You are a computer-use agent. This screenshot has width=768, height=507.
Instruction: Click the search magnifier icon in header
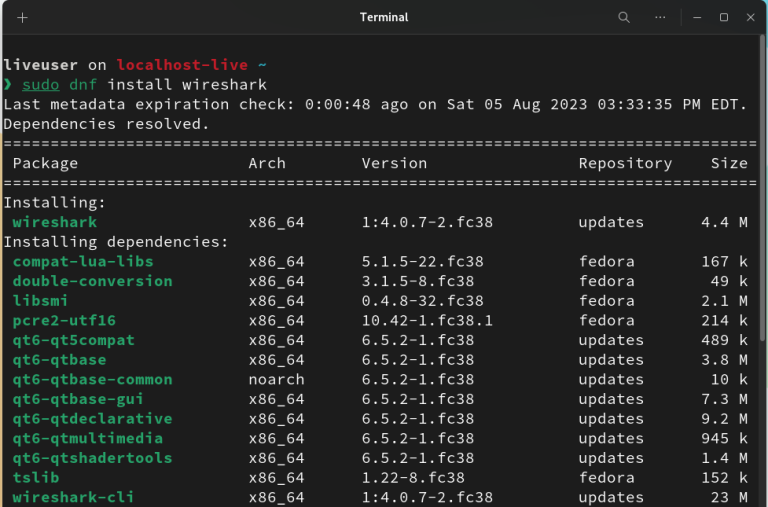coord(624,17)
